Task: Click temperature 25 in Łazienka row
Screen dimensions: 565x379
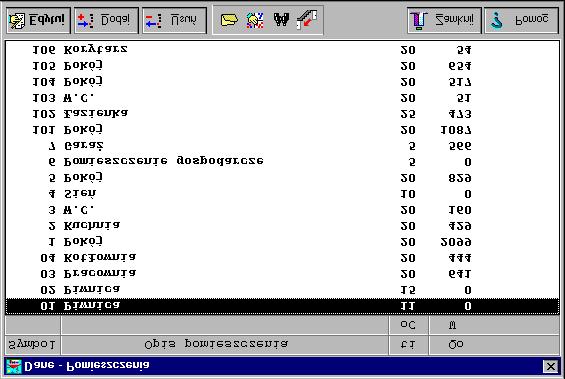Action: 408,114
